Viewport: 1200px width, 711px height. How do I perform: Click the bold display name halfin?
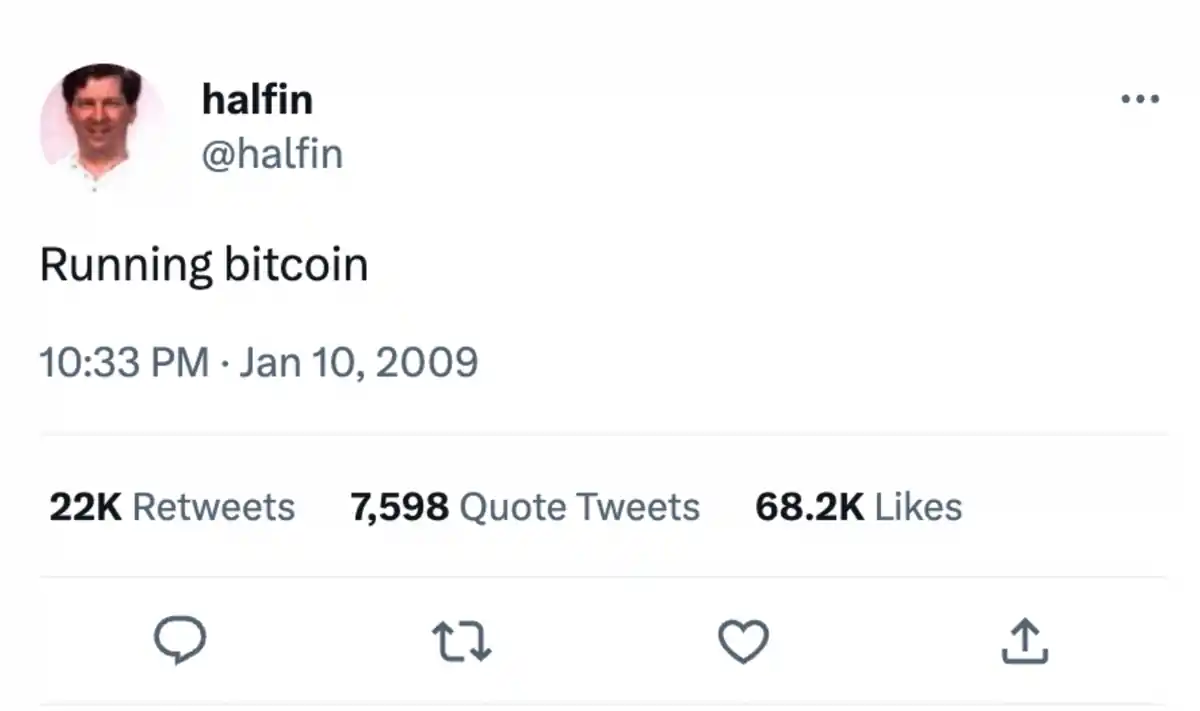click(257, 99)
